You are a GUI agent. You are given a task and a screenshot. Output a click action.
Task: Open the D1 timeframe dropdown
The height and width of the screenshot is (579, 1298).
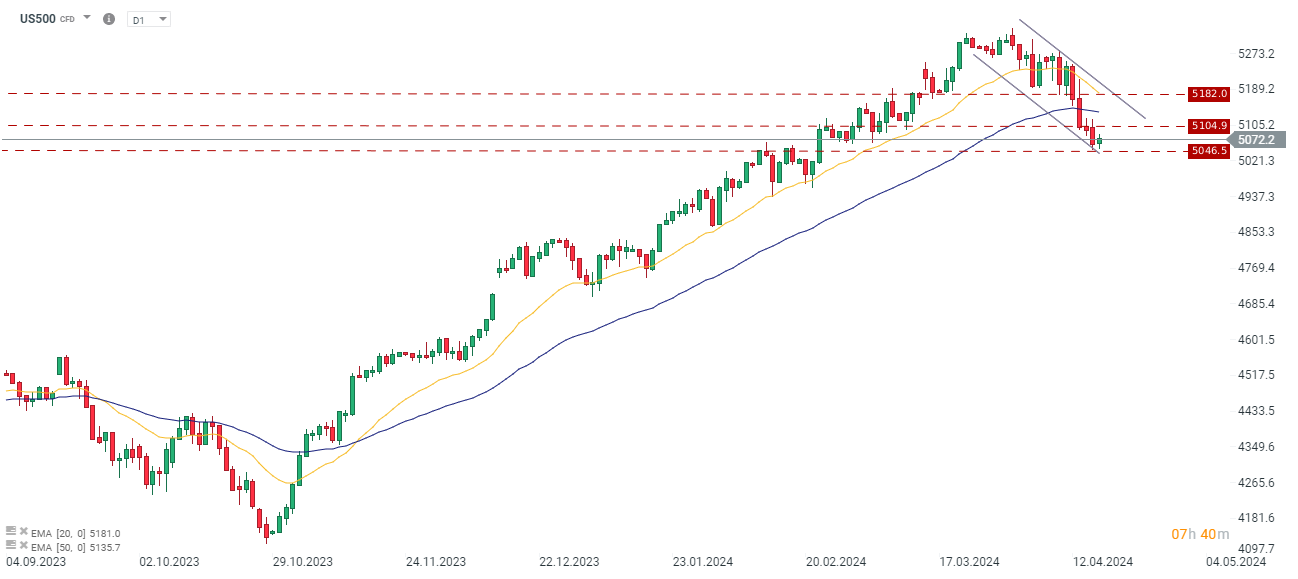149,19
